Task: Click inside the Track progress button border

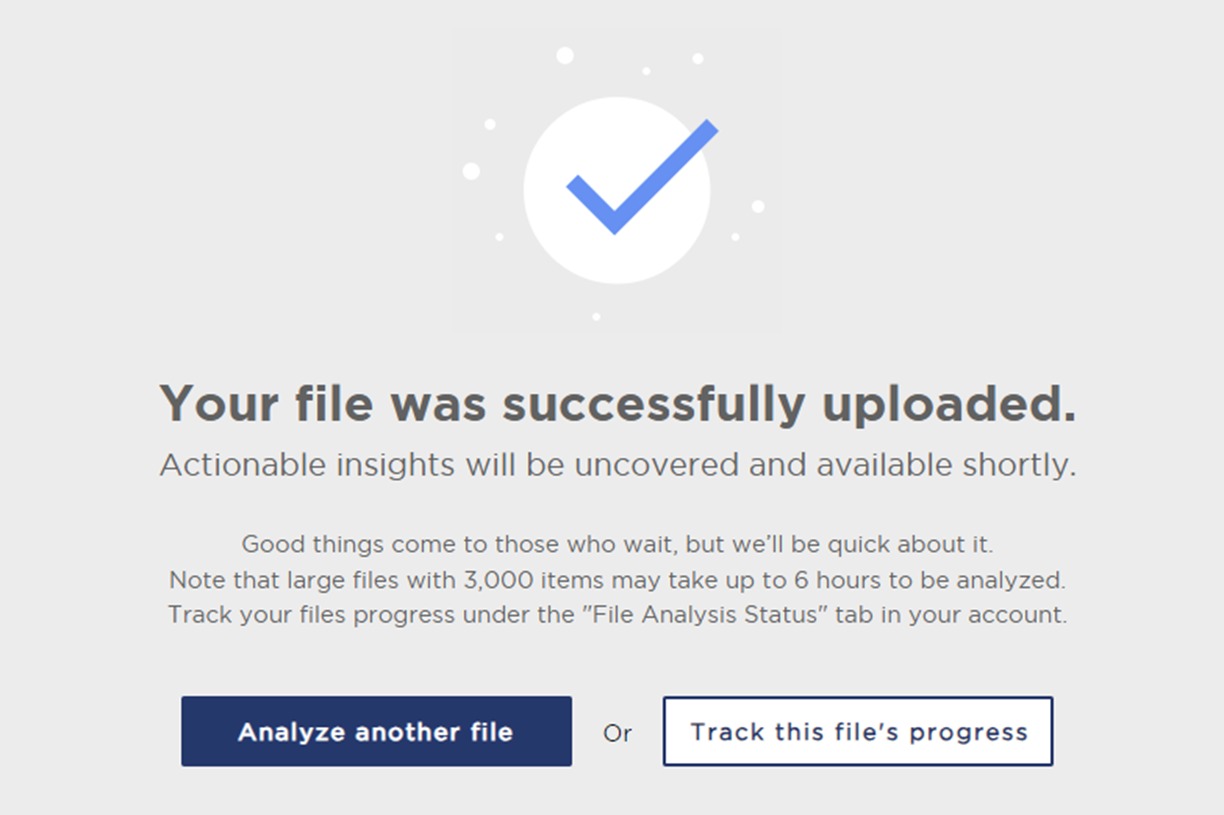Action: pos(858,731)
